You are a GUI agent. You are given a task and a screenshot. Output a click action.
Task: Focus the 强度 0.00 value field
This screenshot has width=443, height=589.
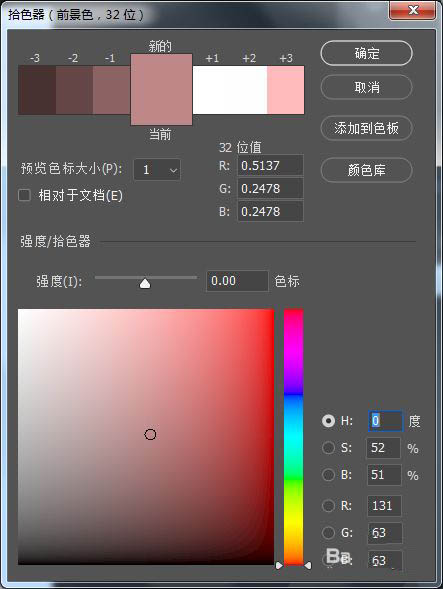coord(237,281)
